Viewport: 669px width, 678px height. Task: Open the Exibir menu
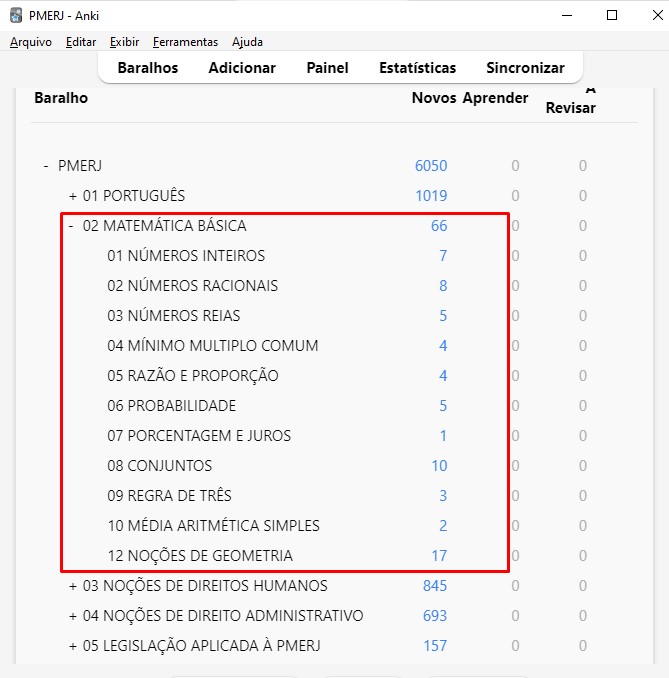click(125, 42)
